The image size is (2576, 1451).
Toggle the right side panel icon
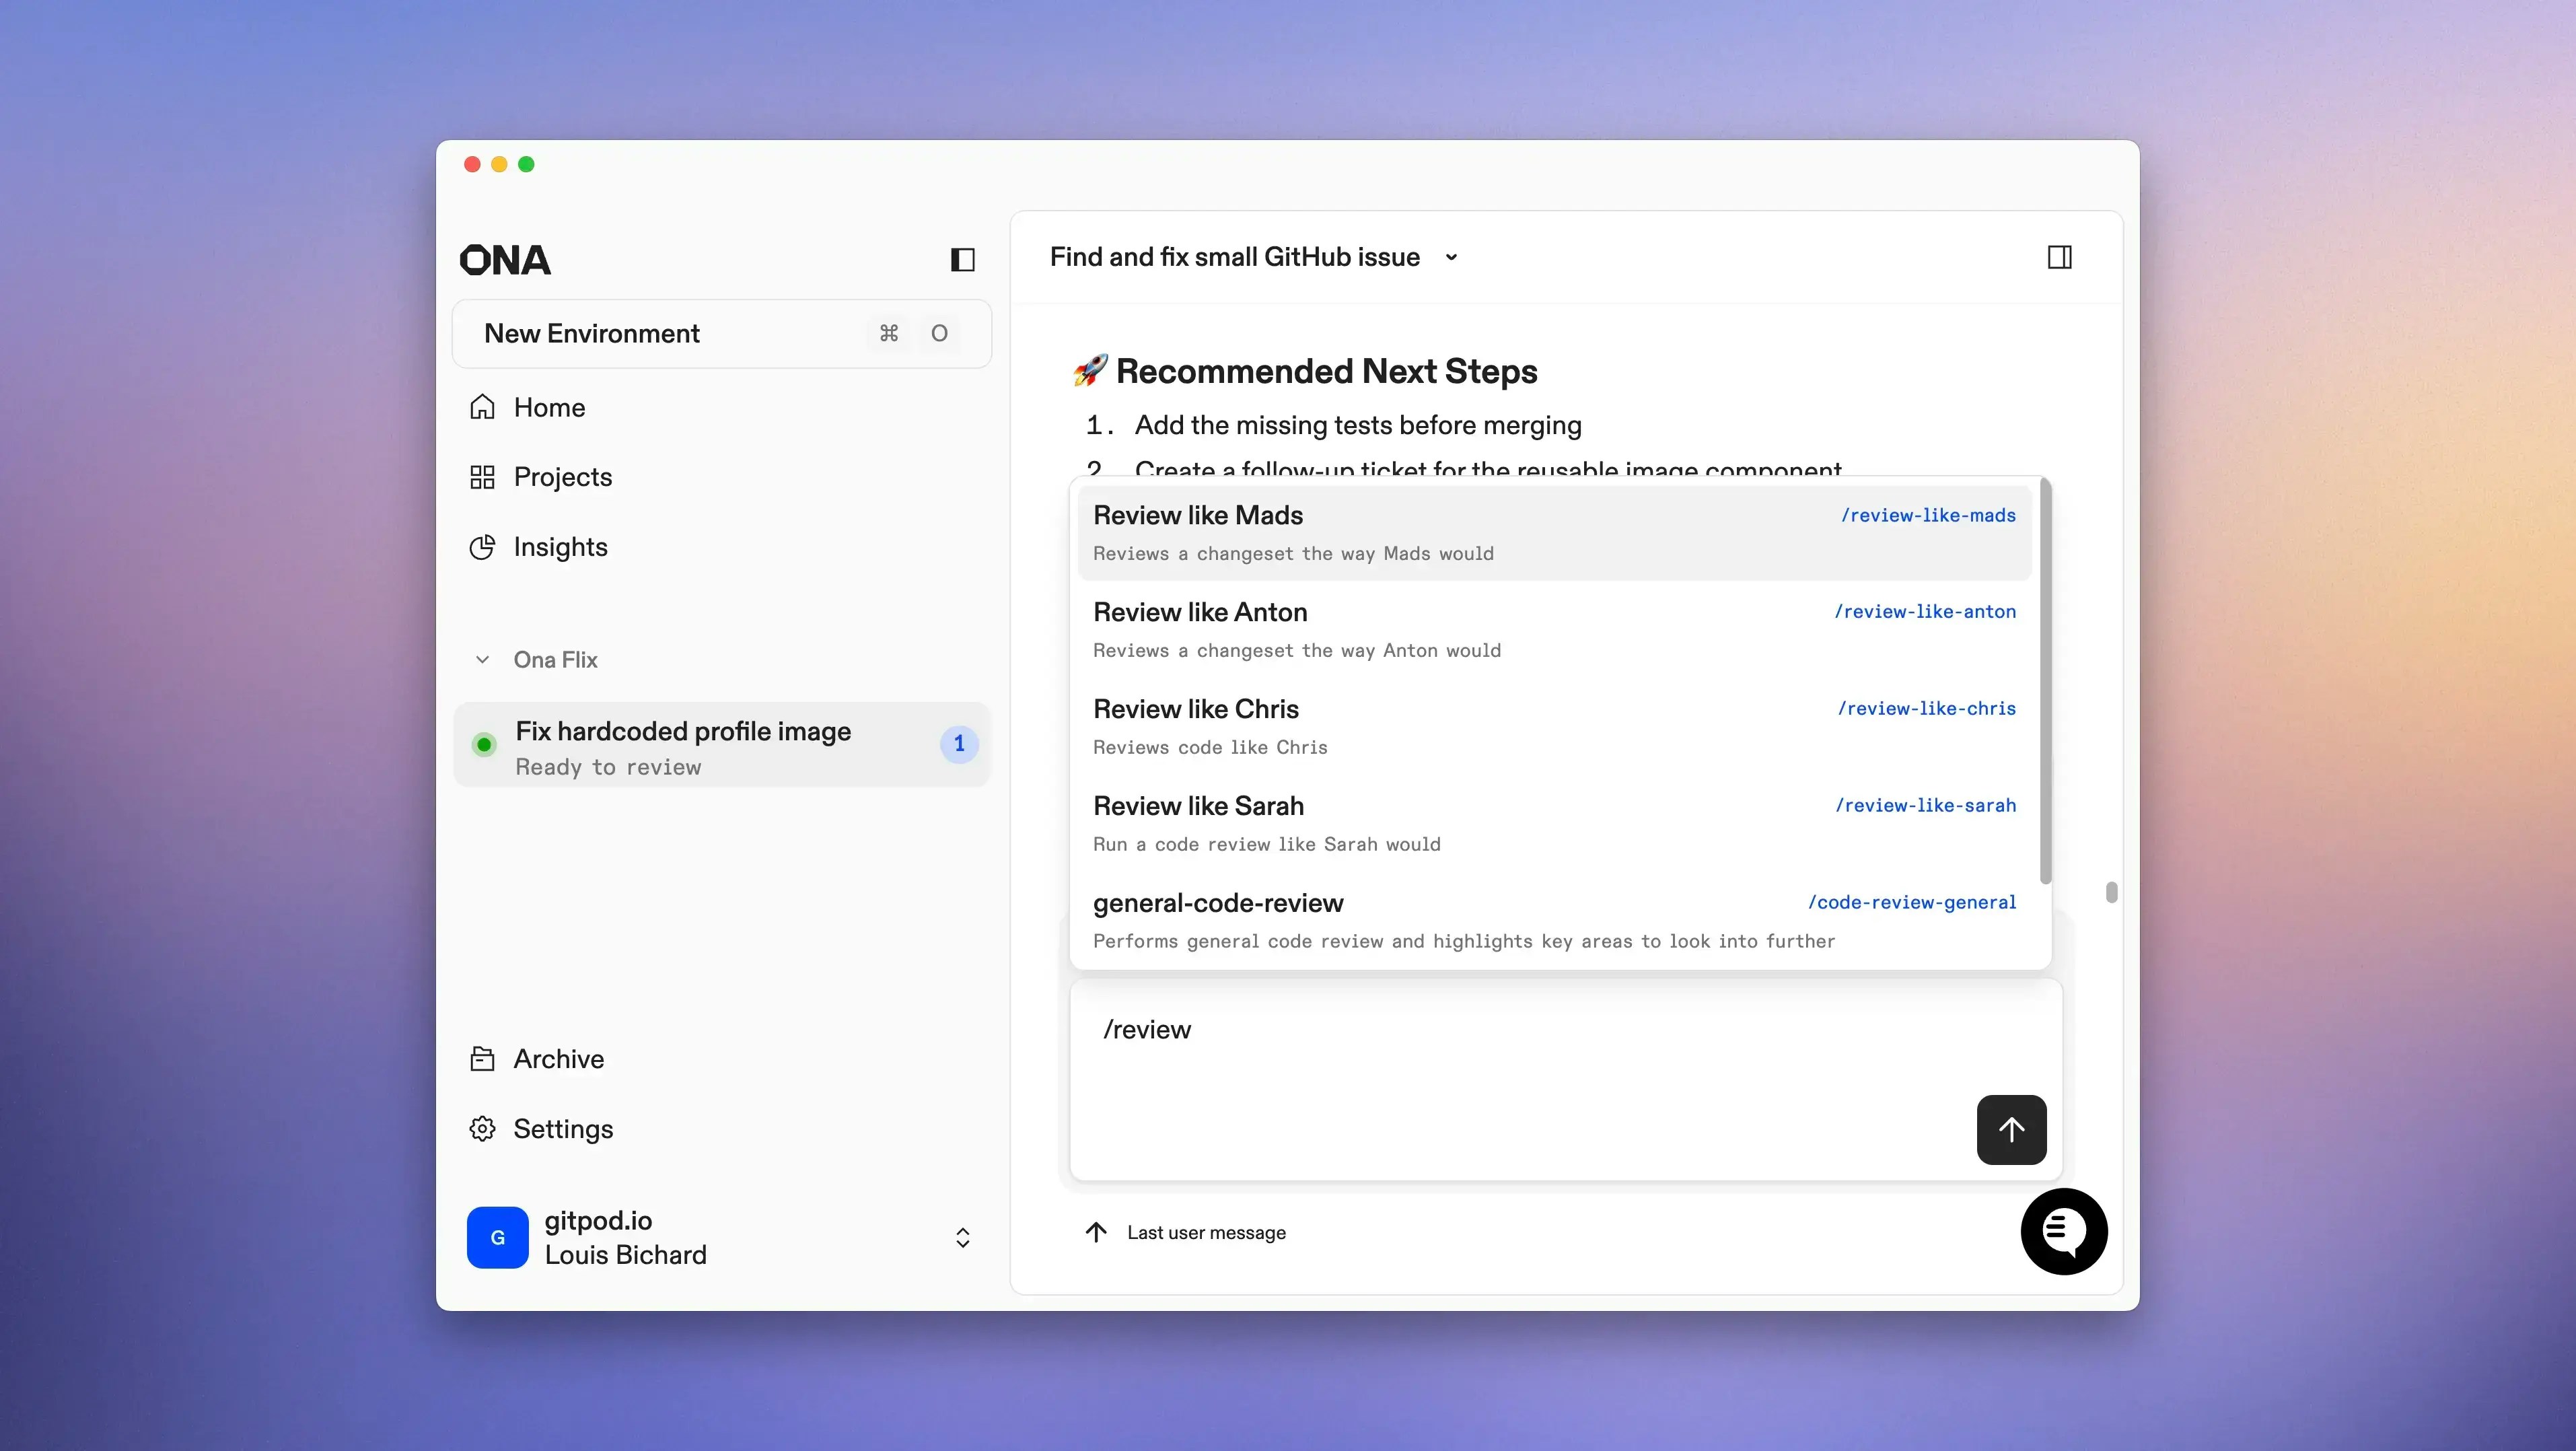pos(2059,258)
